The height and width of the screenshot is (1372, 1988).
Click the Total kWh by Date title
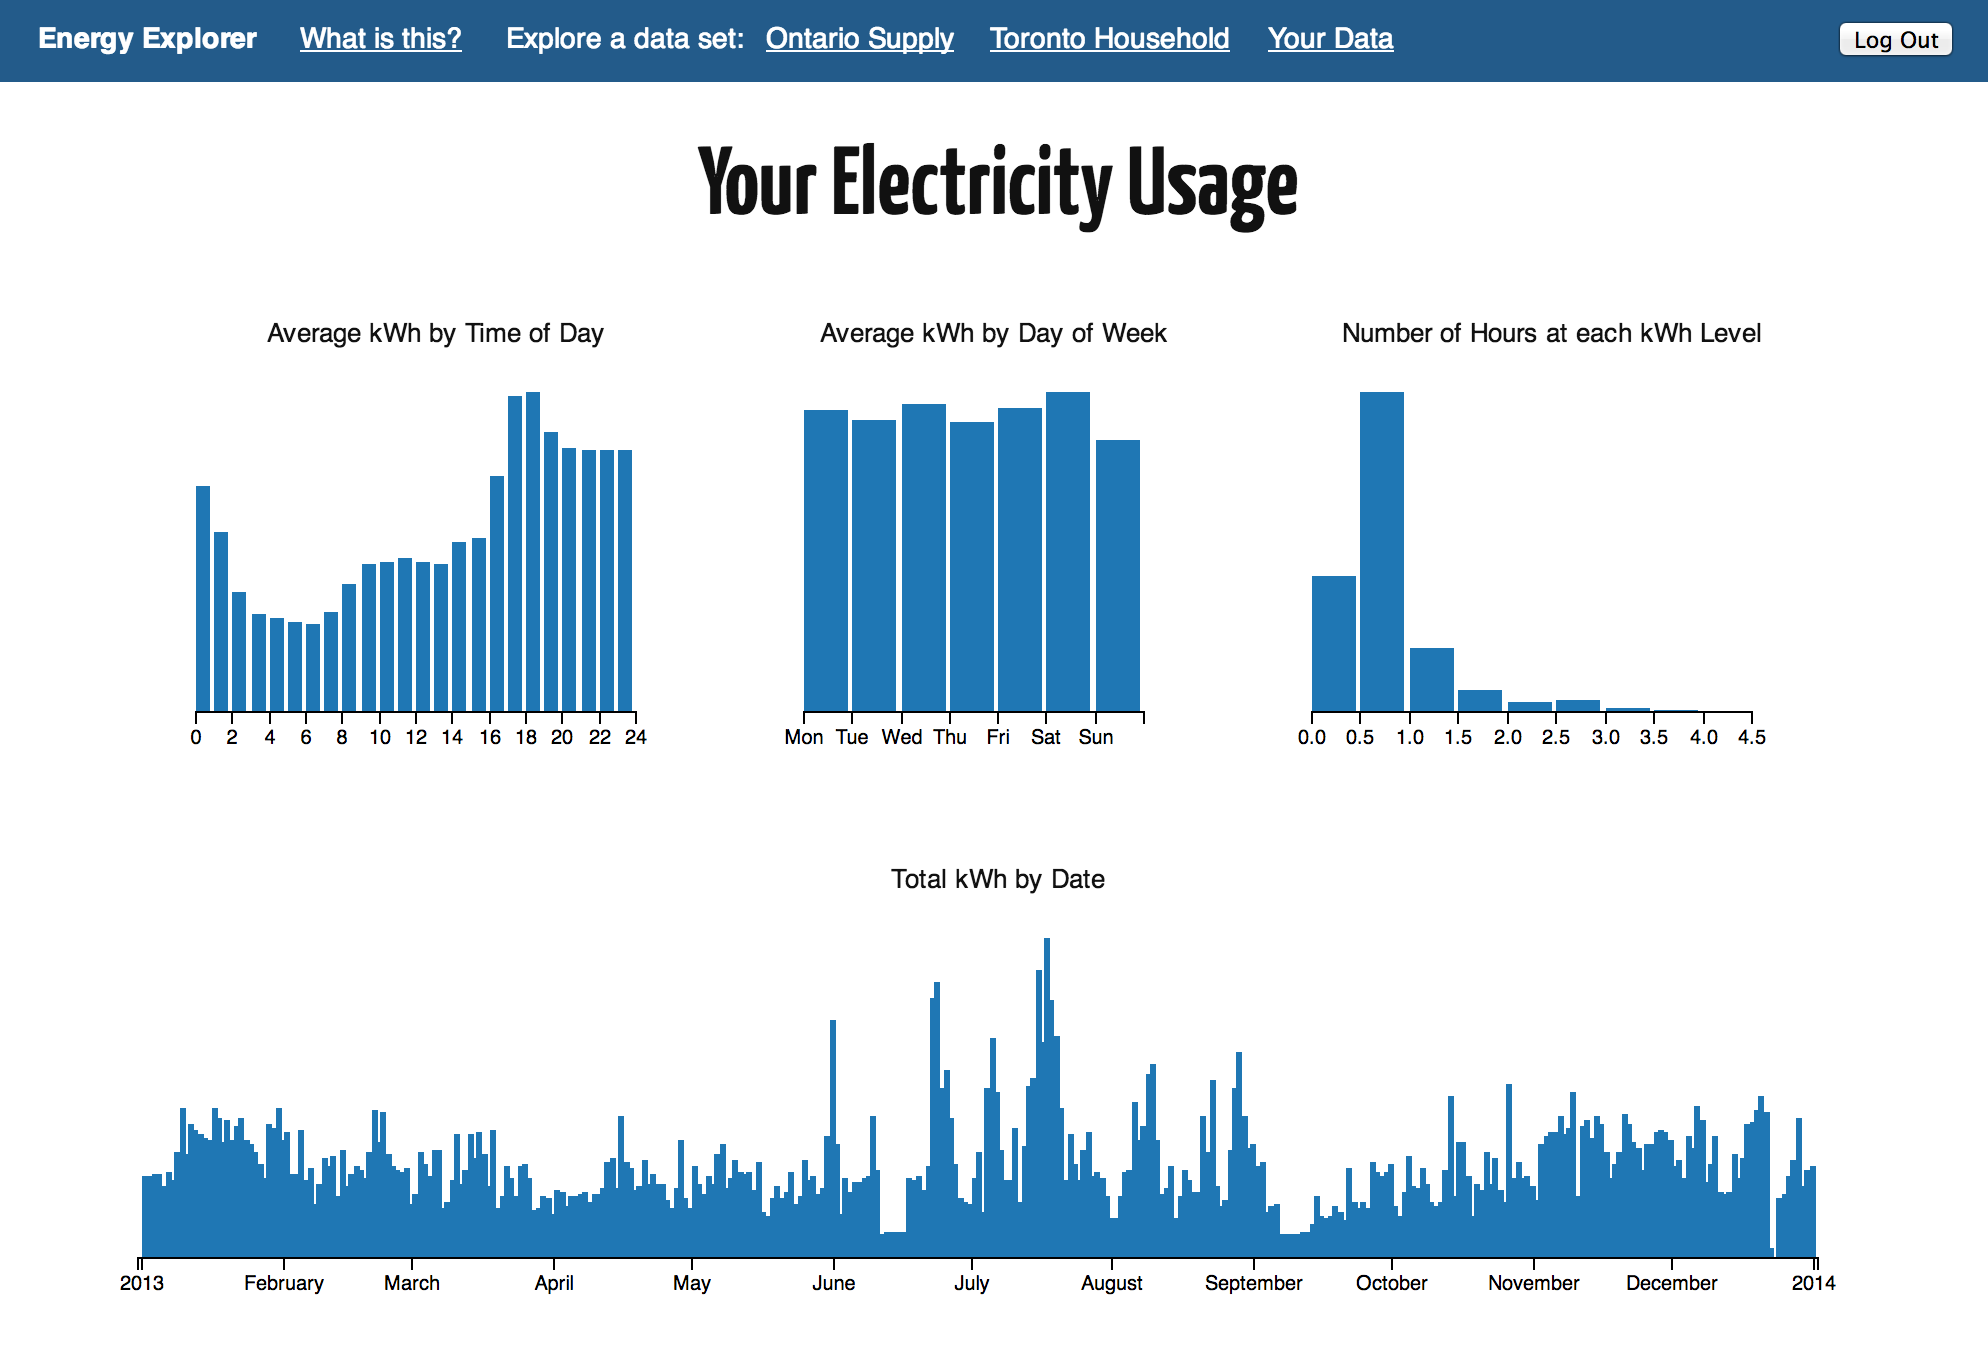(997, 879)
